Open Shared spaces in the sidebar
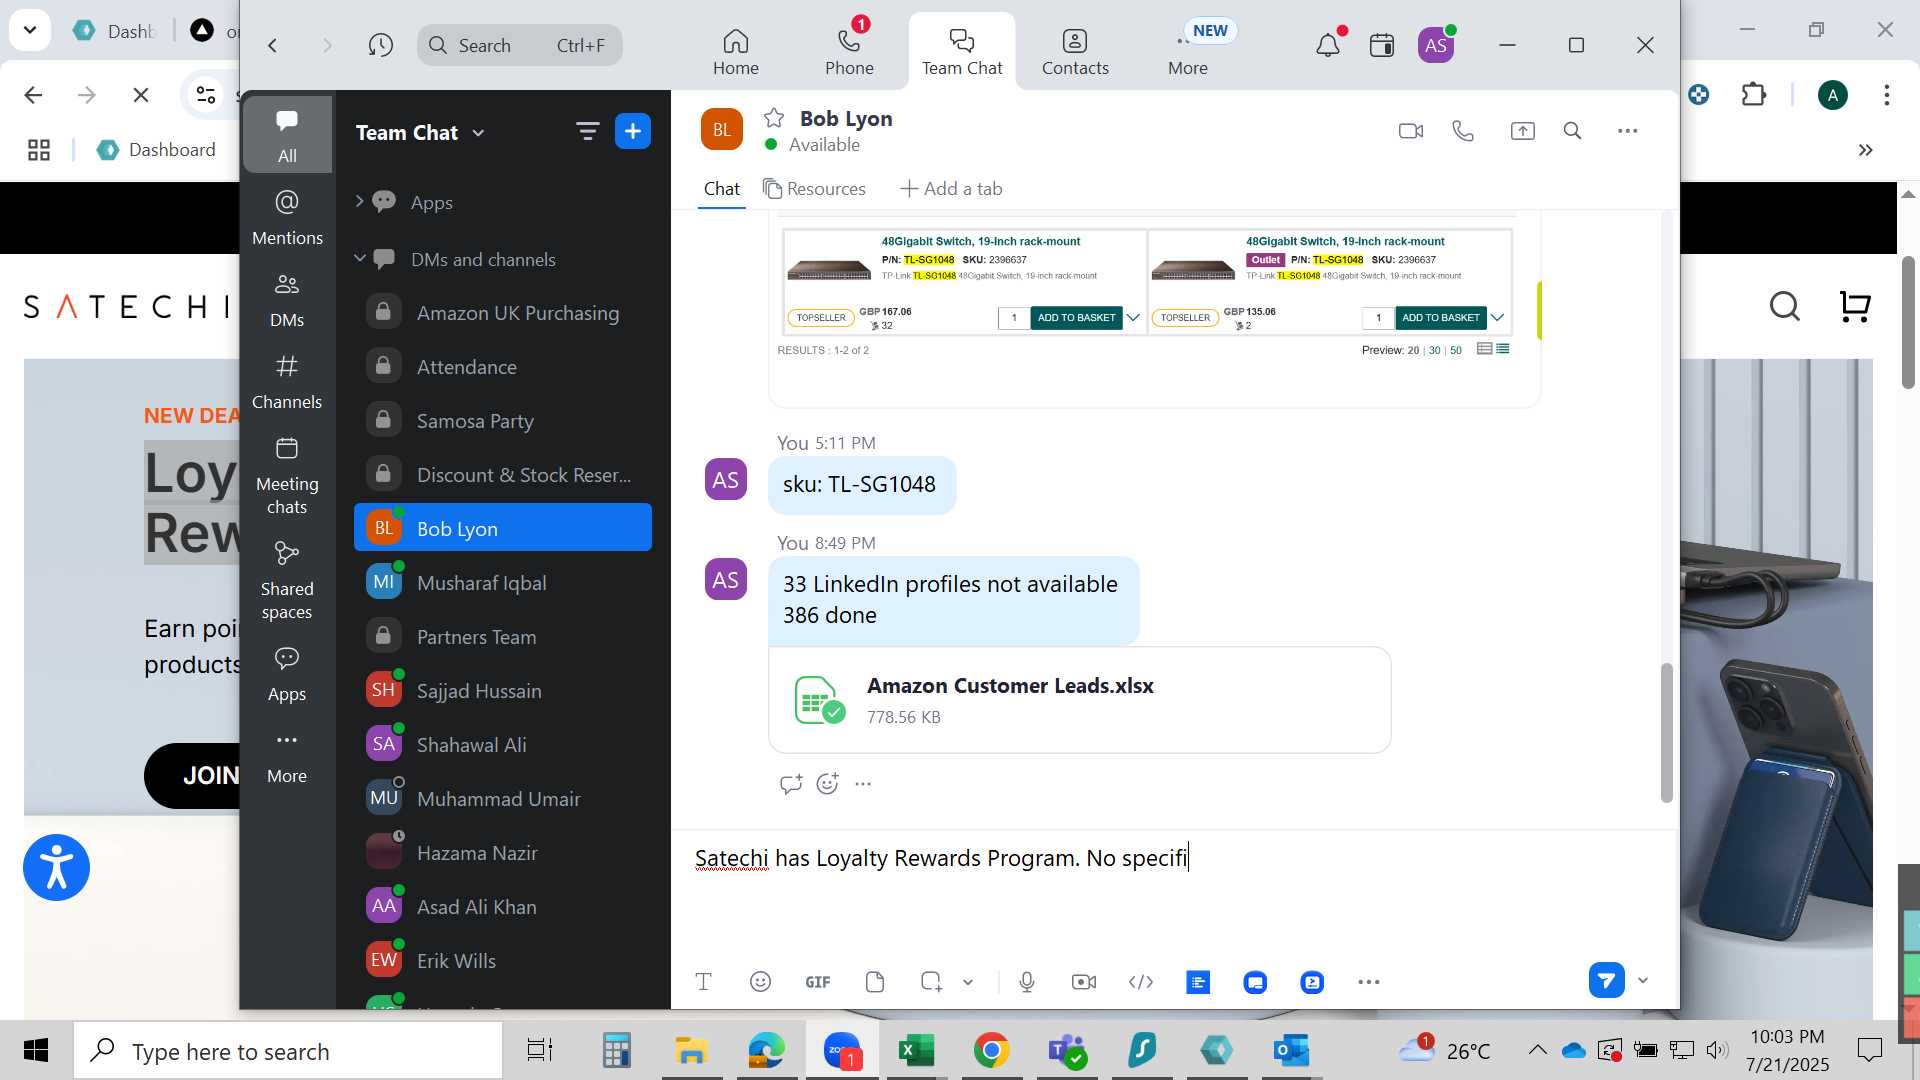1920x1080 pixels. coord(287,580)
